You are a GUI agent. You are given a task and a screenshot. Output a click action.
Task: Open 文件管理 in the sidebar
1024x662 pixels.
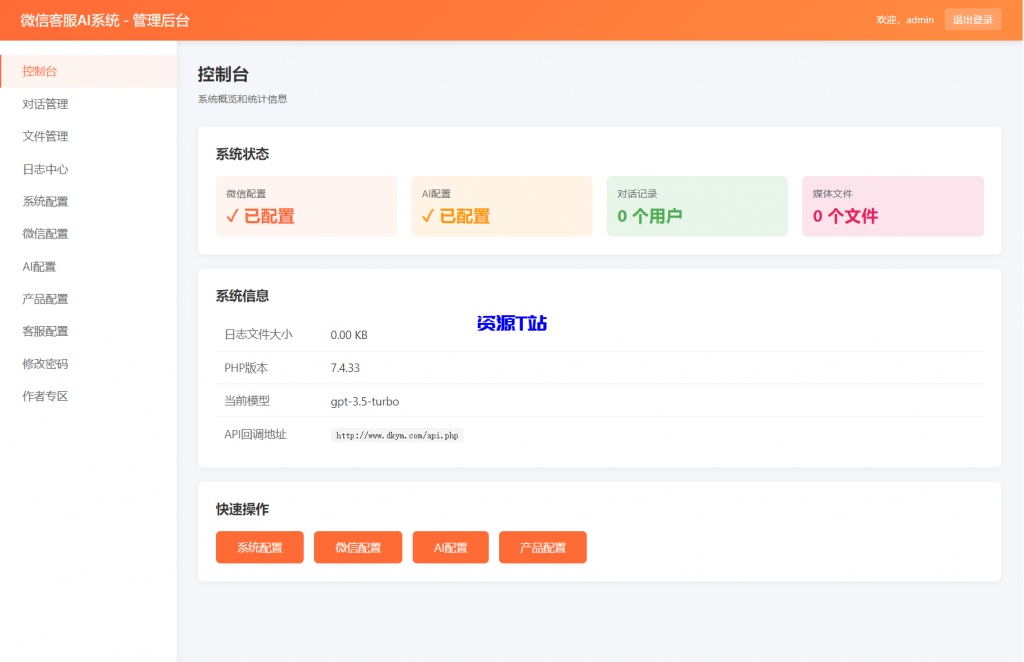(x=49, y=136)
